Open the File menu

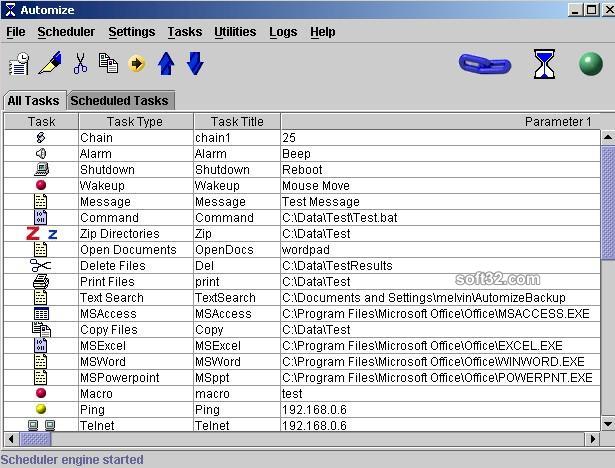[x=16, y=32]
